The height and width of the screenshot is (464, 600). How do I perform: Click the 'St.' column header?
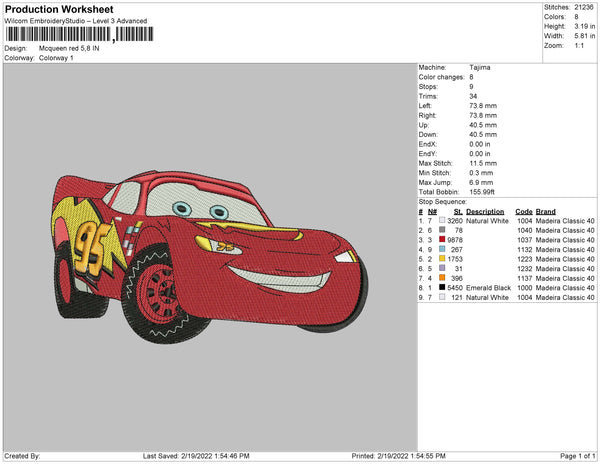click(458, 212)
